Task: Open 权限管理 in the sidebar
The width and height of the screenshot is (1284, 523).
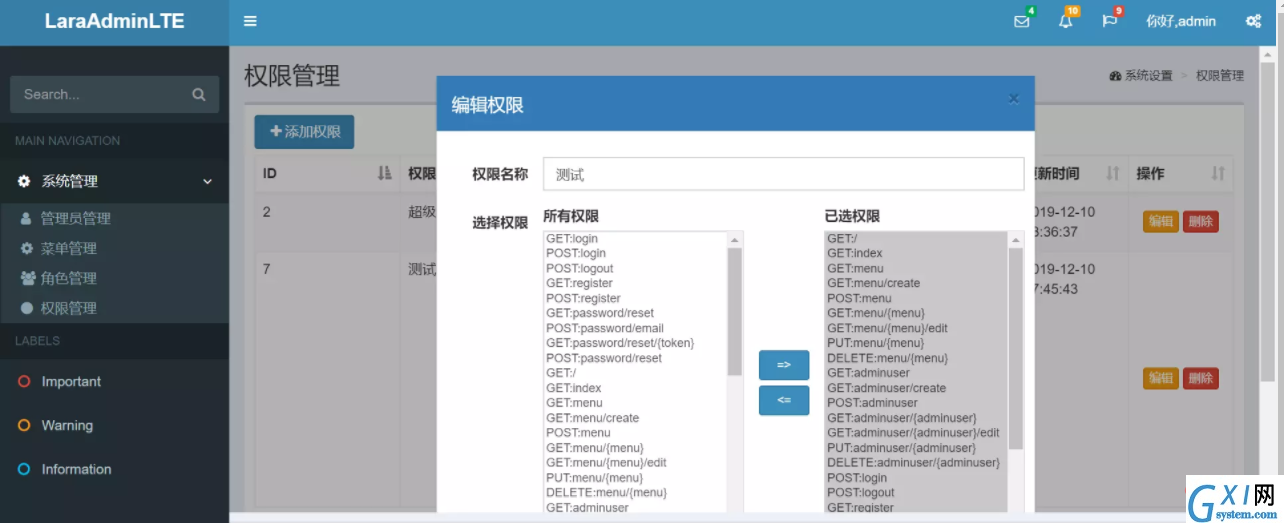Action: coord(68,309)
